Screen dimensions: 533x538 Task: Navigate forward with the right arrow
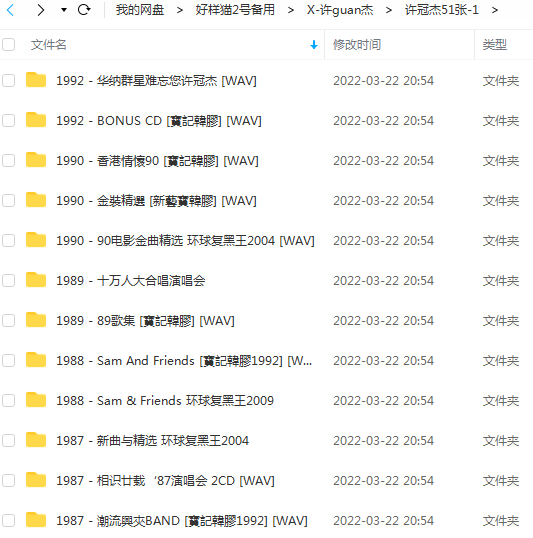point(40,10)
